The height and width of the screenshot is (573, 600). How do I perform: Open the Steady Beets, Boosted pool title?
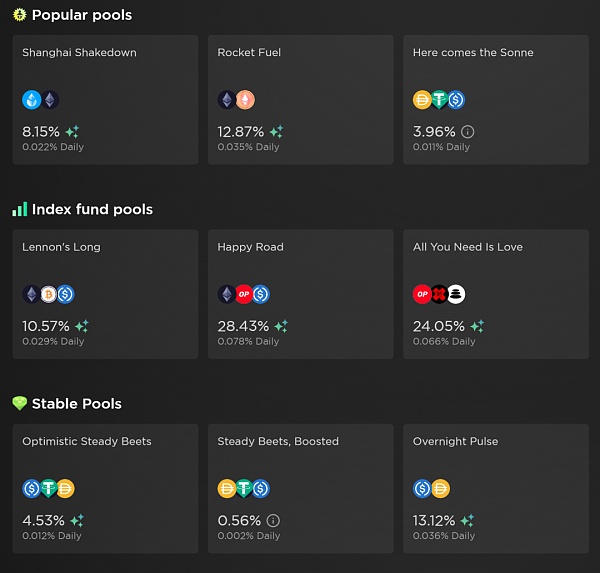278,441
